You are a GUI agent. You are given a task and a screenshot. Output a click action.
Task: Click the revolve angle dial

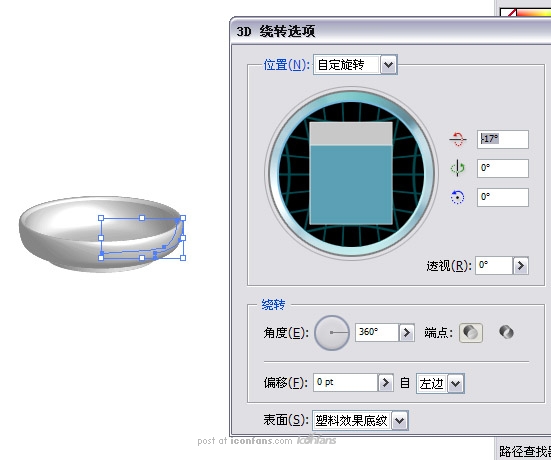(x=332, y=332)
